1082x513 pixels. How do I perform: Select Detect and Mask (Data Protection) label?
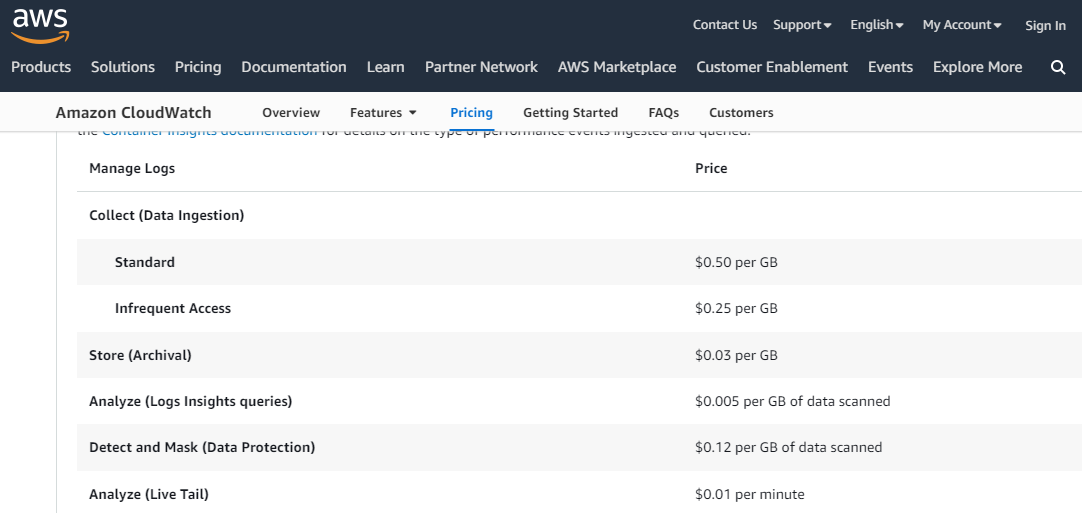(x=202, y=447)
